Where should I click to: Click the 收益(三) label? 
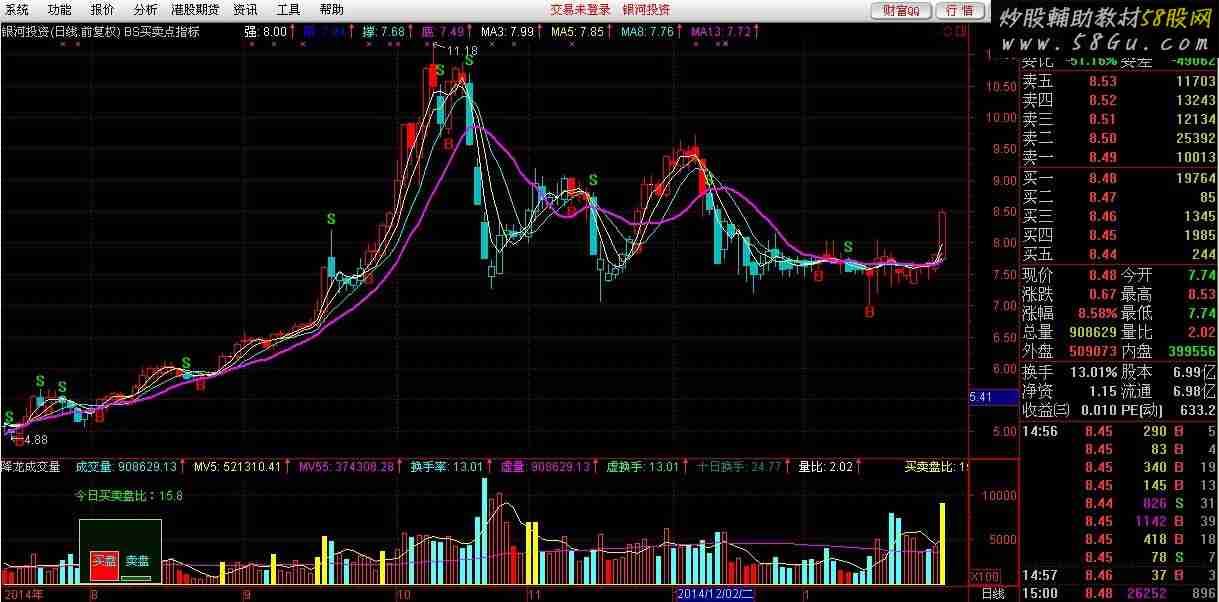click(1046, 410)
